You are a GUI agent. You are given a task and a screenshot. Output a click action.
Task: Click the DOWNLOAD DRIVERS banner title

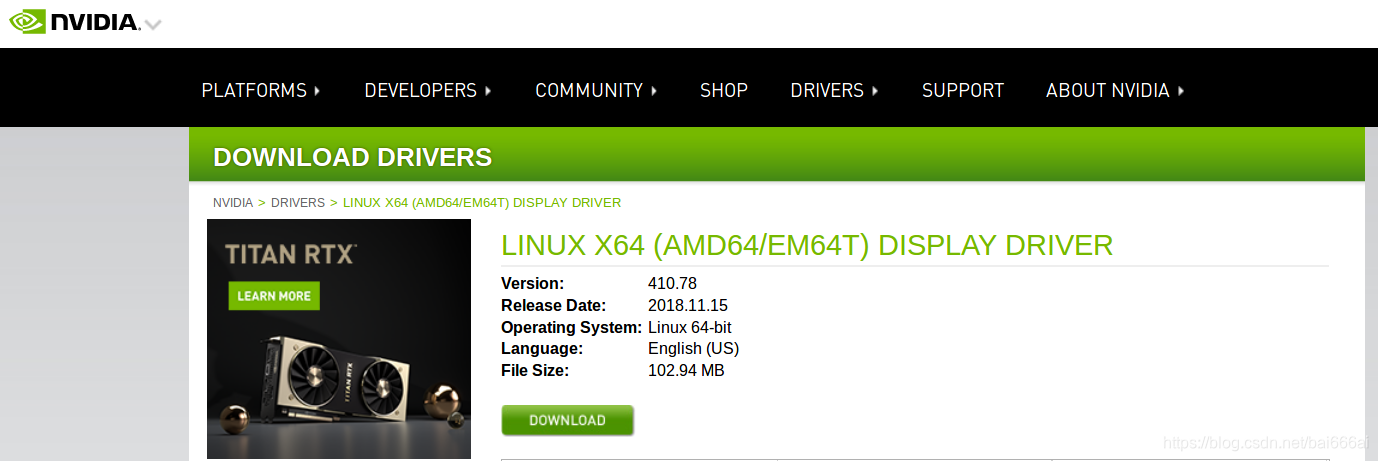[353, 157]
